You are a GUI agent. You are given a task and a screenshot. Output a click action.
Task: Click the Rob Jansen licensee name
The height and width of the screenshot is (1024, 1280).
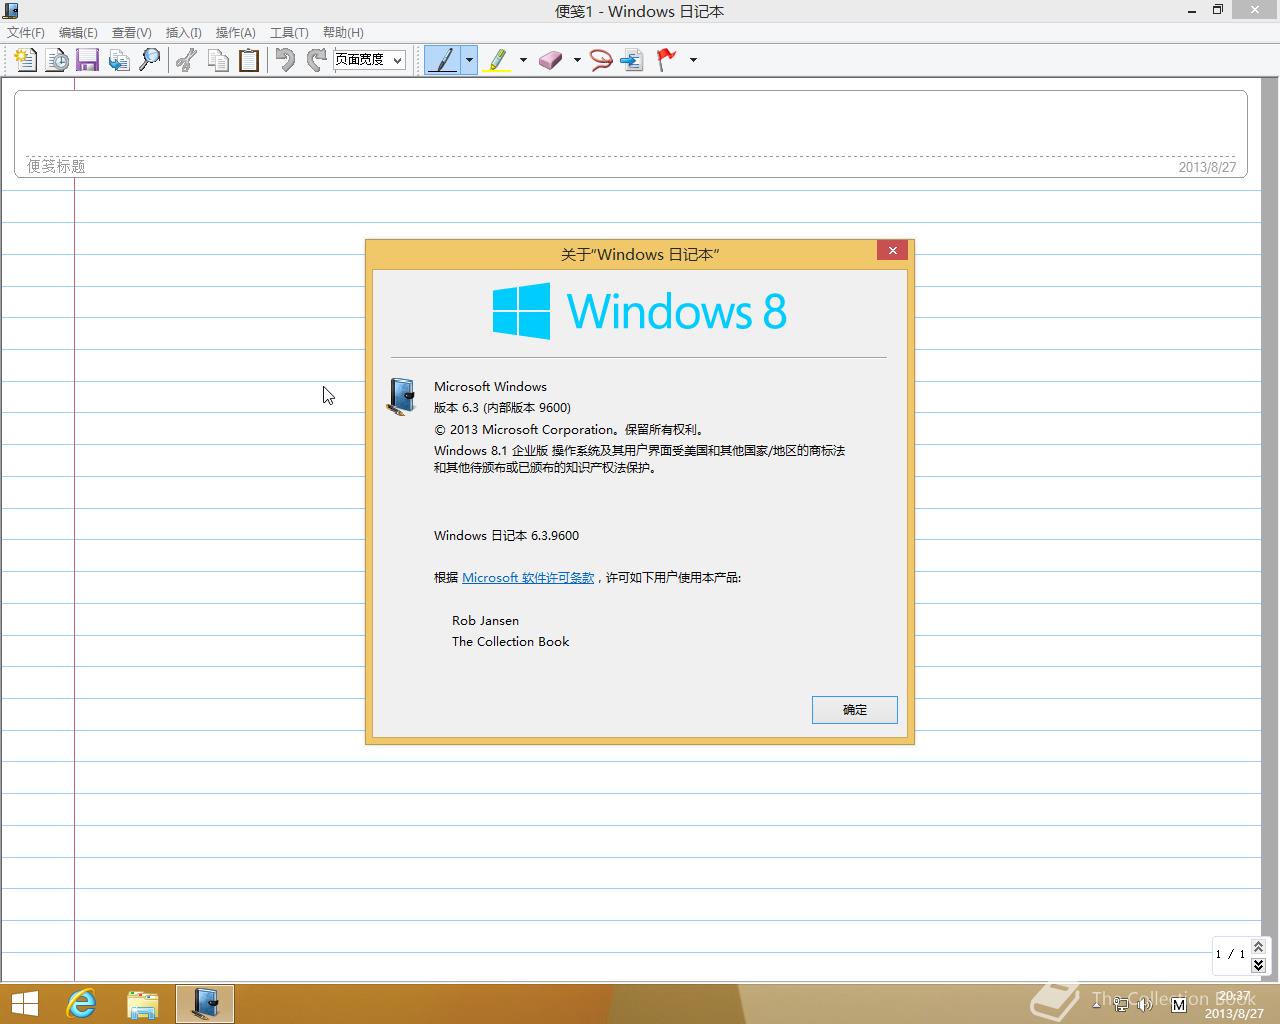pos(485,621)
